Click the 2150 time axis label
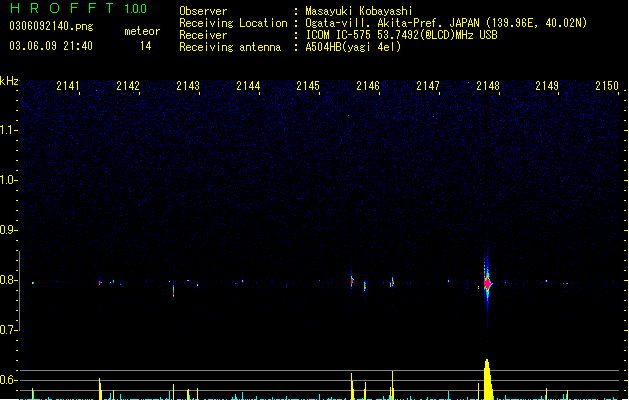The image size is (629, 400). [x=607, y=86]
